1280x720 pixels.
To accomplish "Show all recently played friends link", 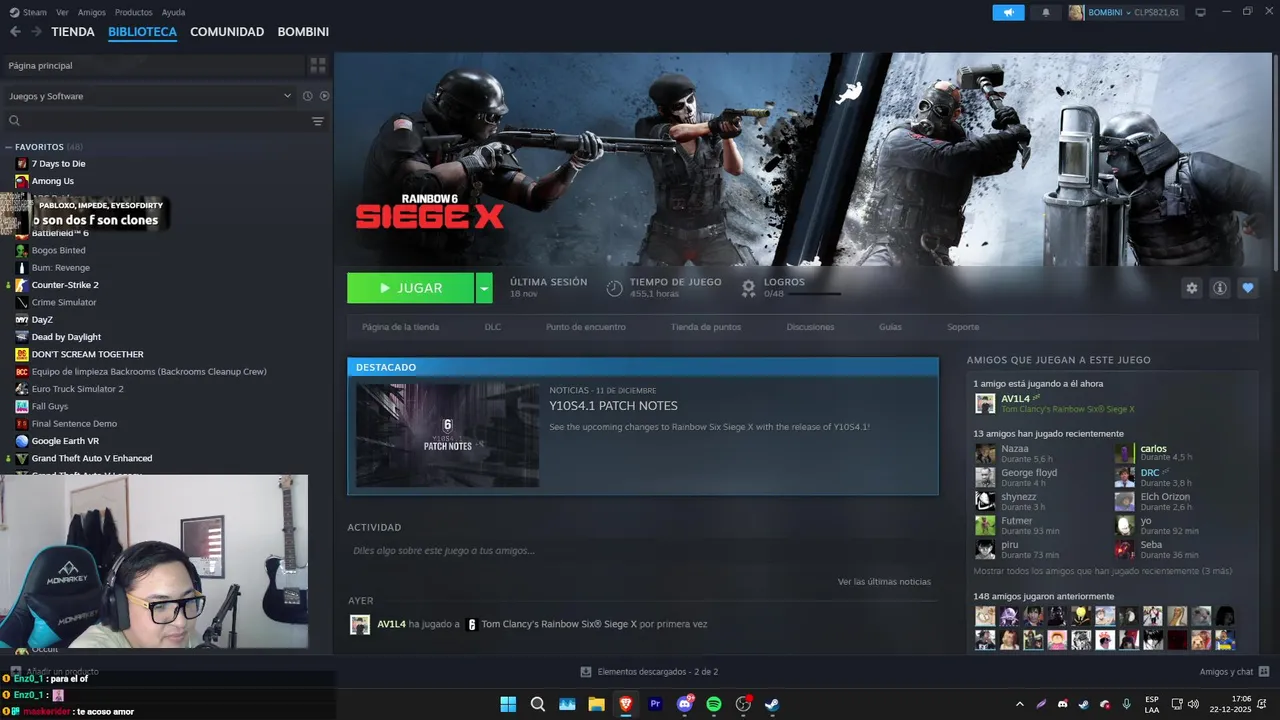I will point(1103,571).
